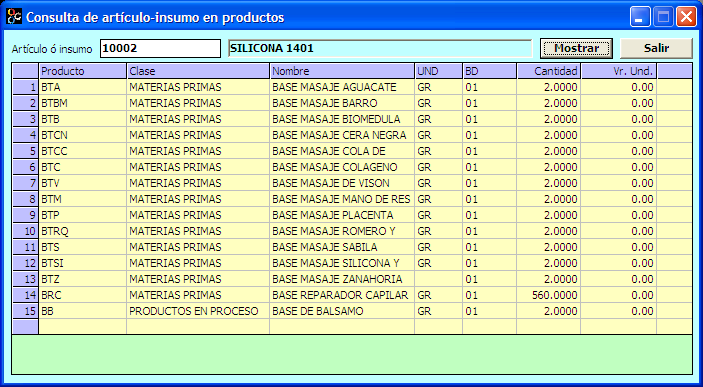The image size is (703, 387).
Task: Click the cell BASE MASAJE AGUACATE
Action: (x=342, y=87)
